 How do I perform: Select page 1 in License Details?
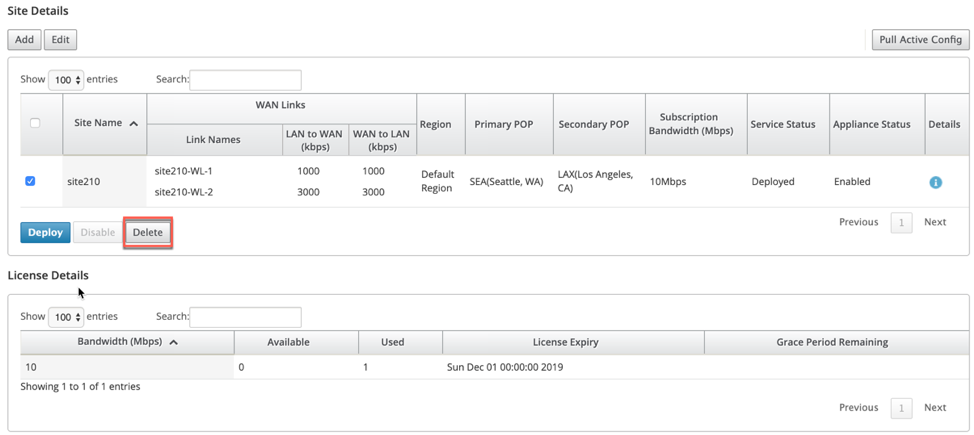click(x=901, y=408)
